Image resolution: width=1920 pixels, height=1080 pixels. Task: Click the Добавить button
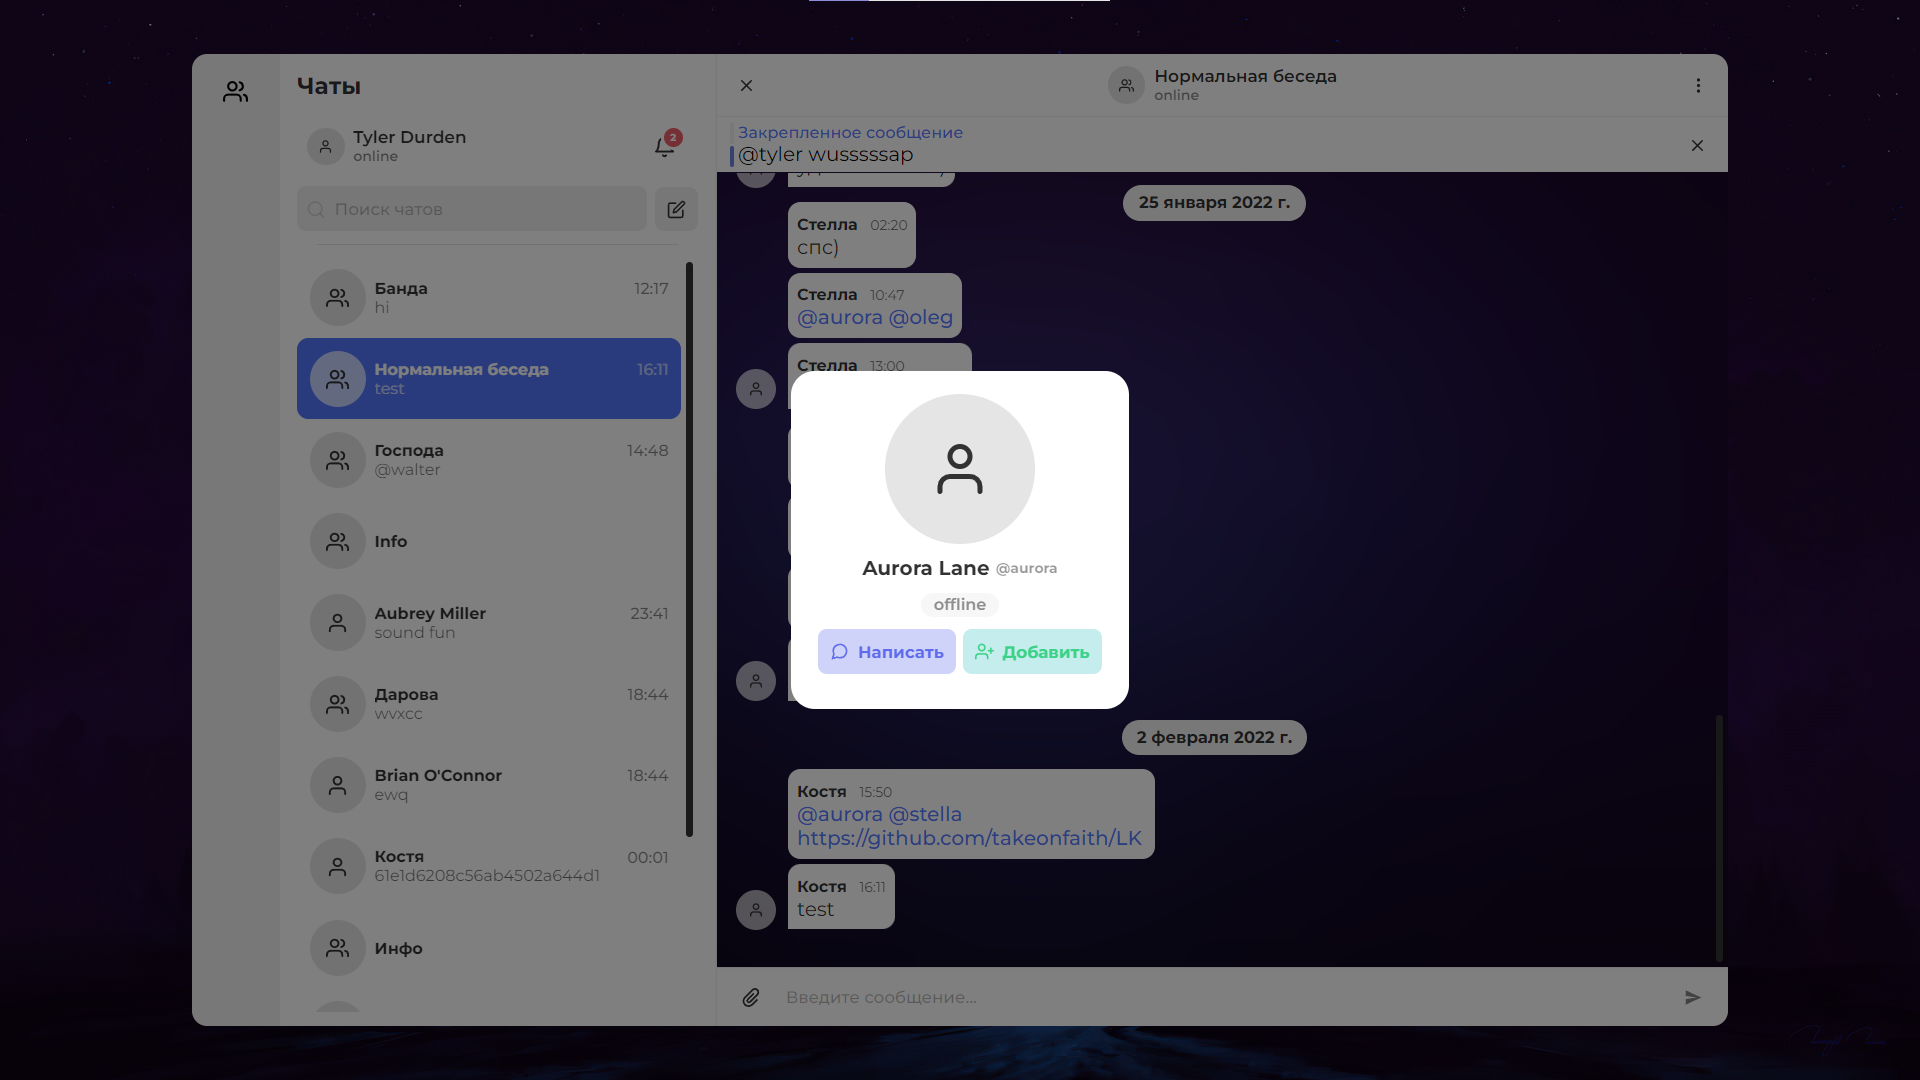pyautogui.click(x=1032, y=652)
